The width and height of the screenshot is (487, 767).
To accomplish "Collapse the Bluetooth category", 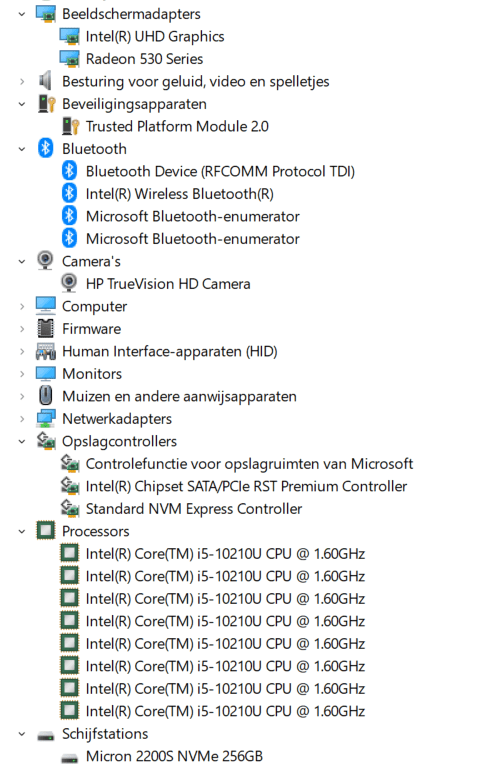I will coord(22,149).
